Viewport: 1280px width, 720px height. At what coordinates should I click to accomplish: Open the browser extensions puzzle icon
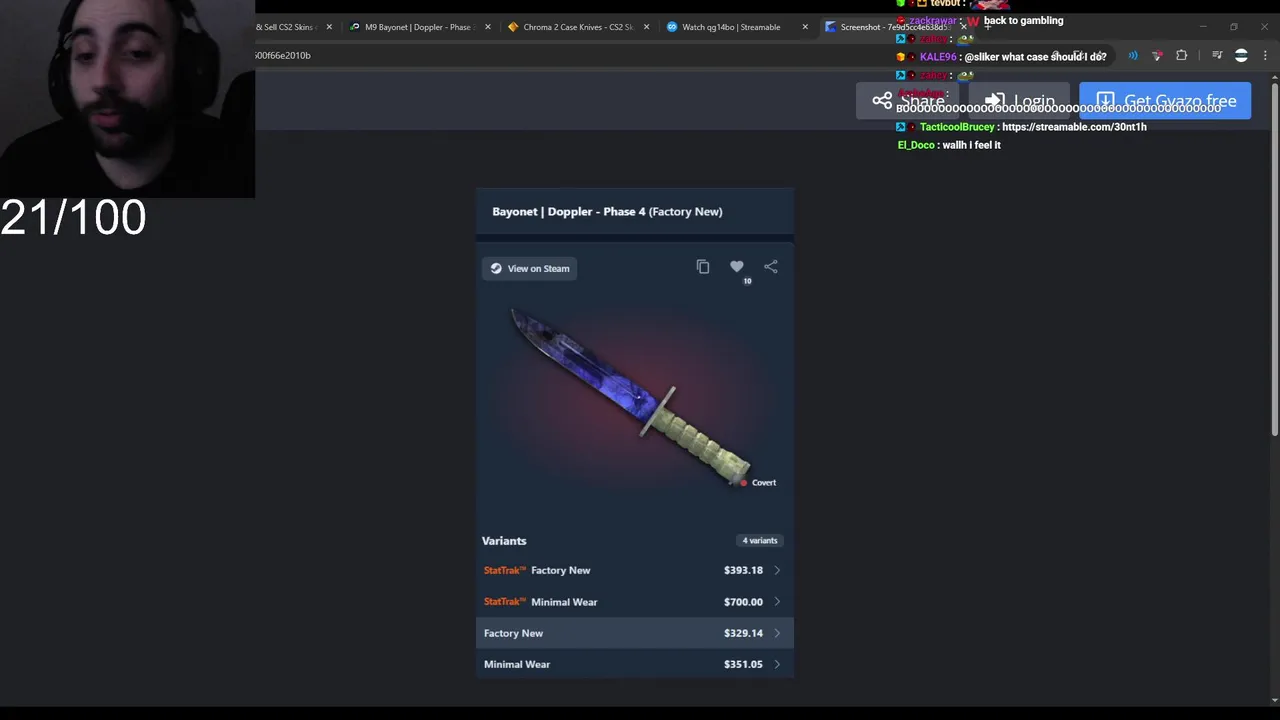tap(1182, 56)
